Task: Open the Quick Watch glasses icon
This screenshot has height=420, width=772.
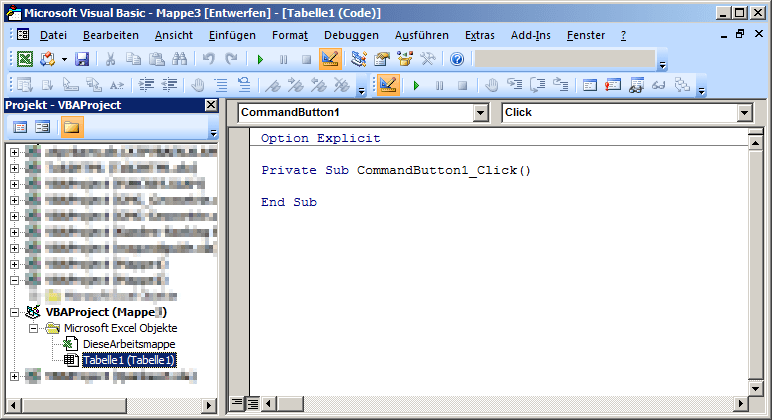Action: (x=659, y=86)
